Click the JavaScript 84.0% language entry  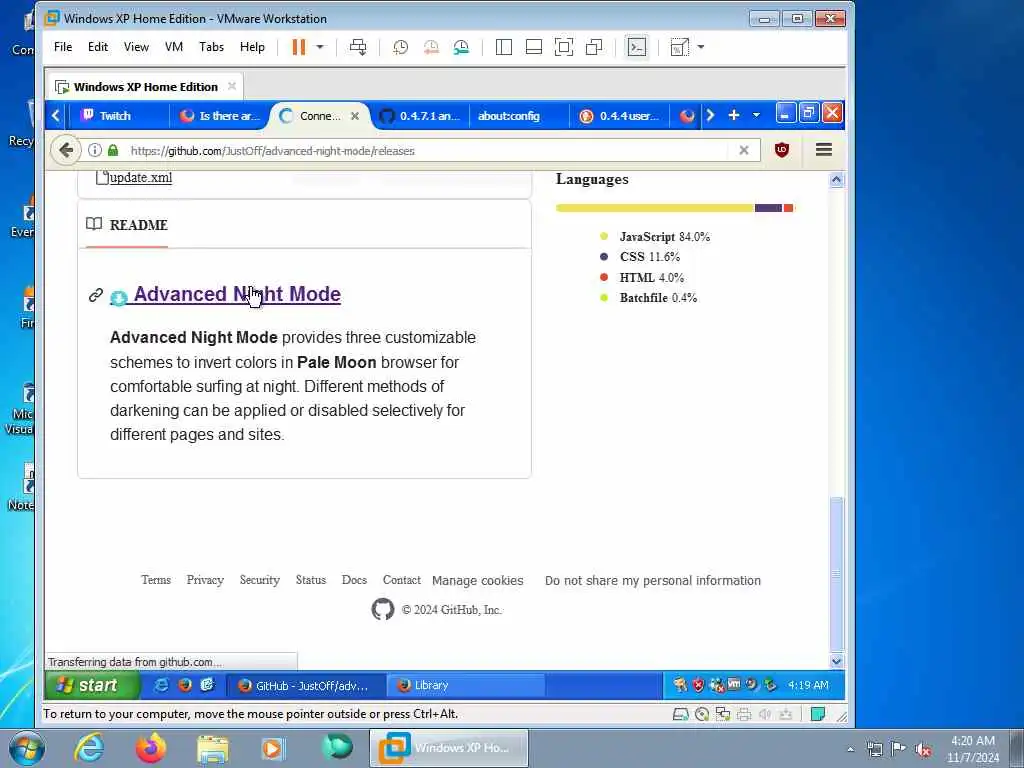664,236
